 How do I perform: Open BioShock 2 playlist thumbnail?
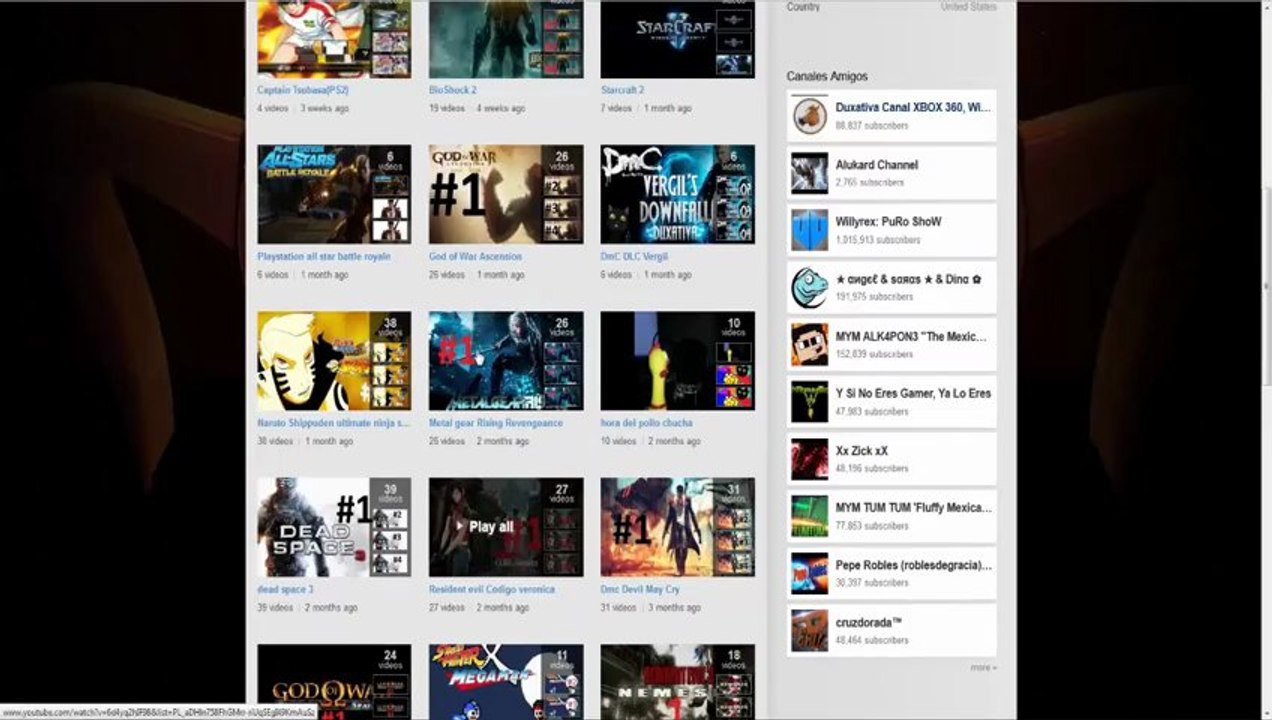(506, 39)
